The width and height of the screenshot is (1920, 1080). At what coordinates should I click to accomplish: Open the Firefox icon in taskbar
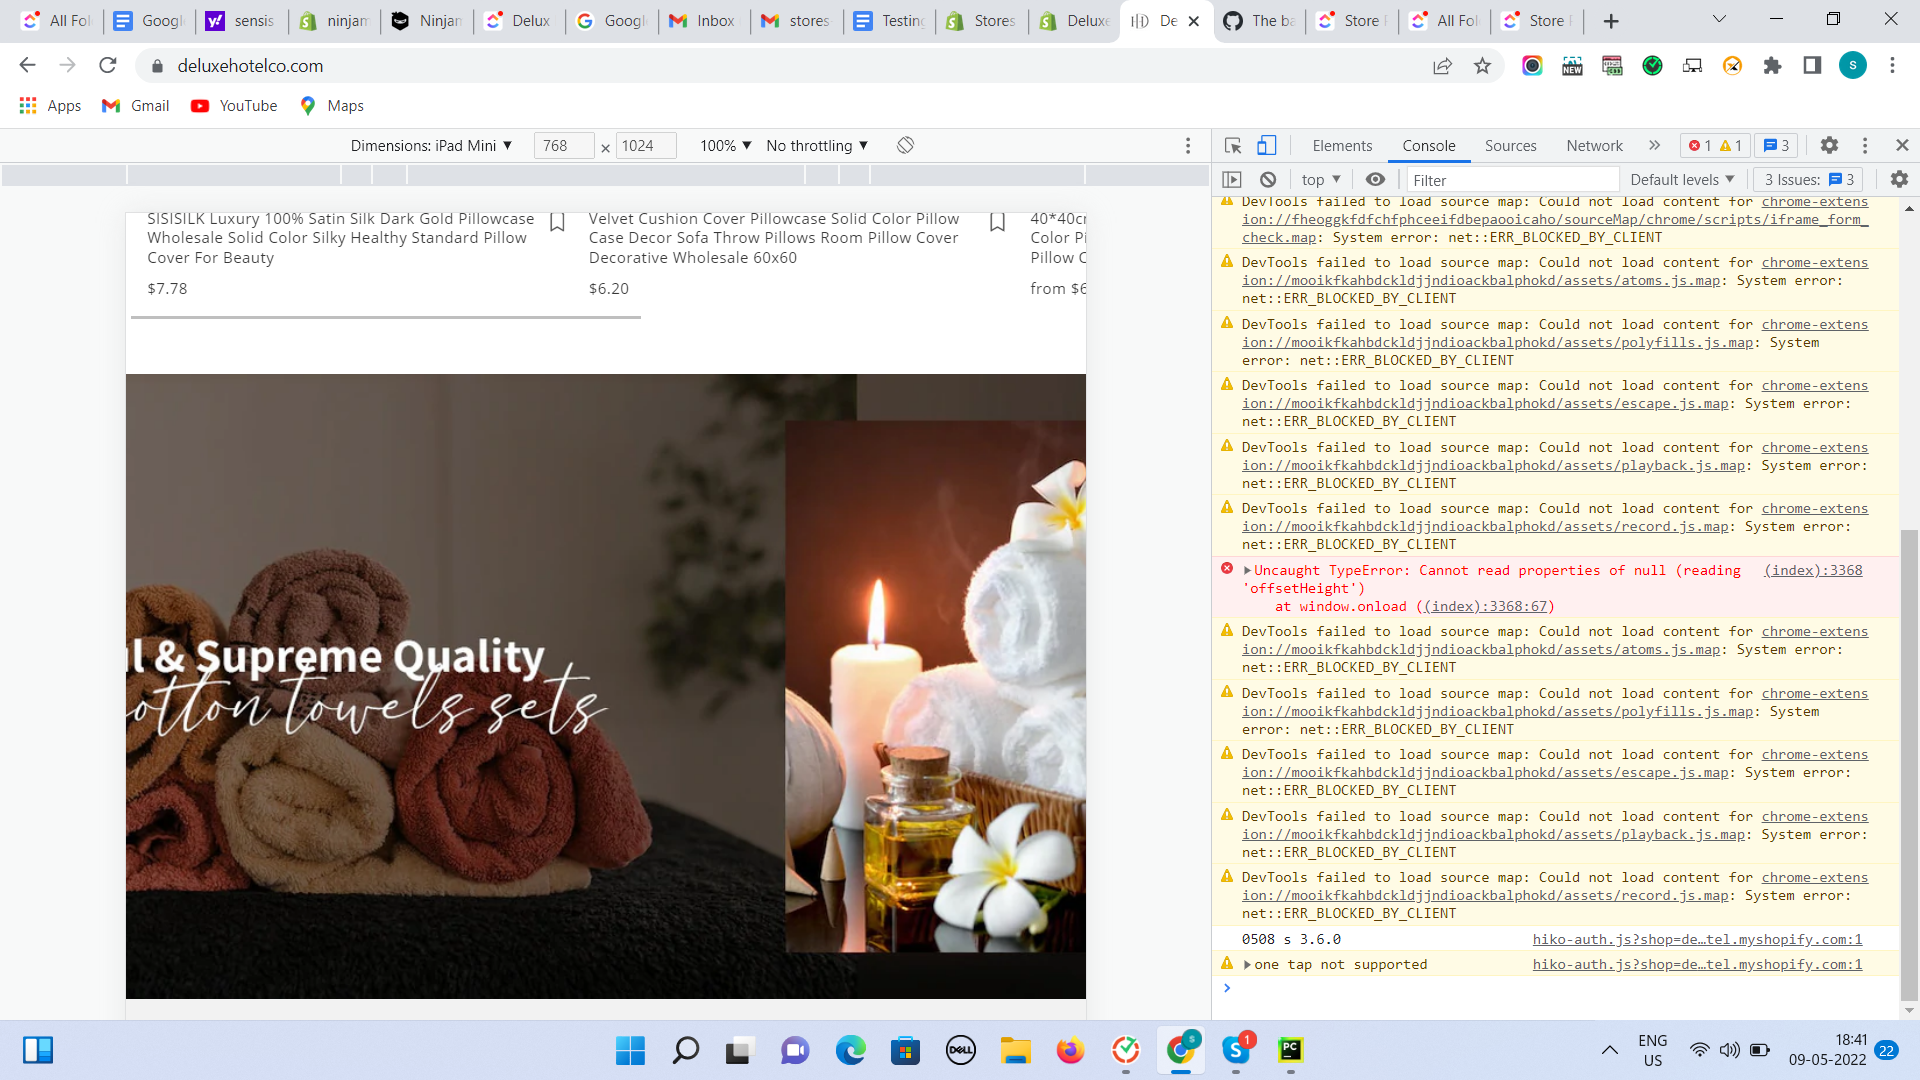[x=1070, y=1050]
